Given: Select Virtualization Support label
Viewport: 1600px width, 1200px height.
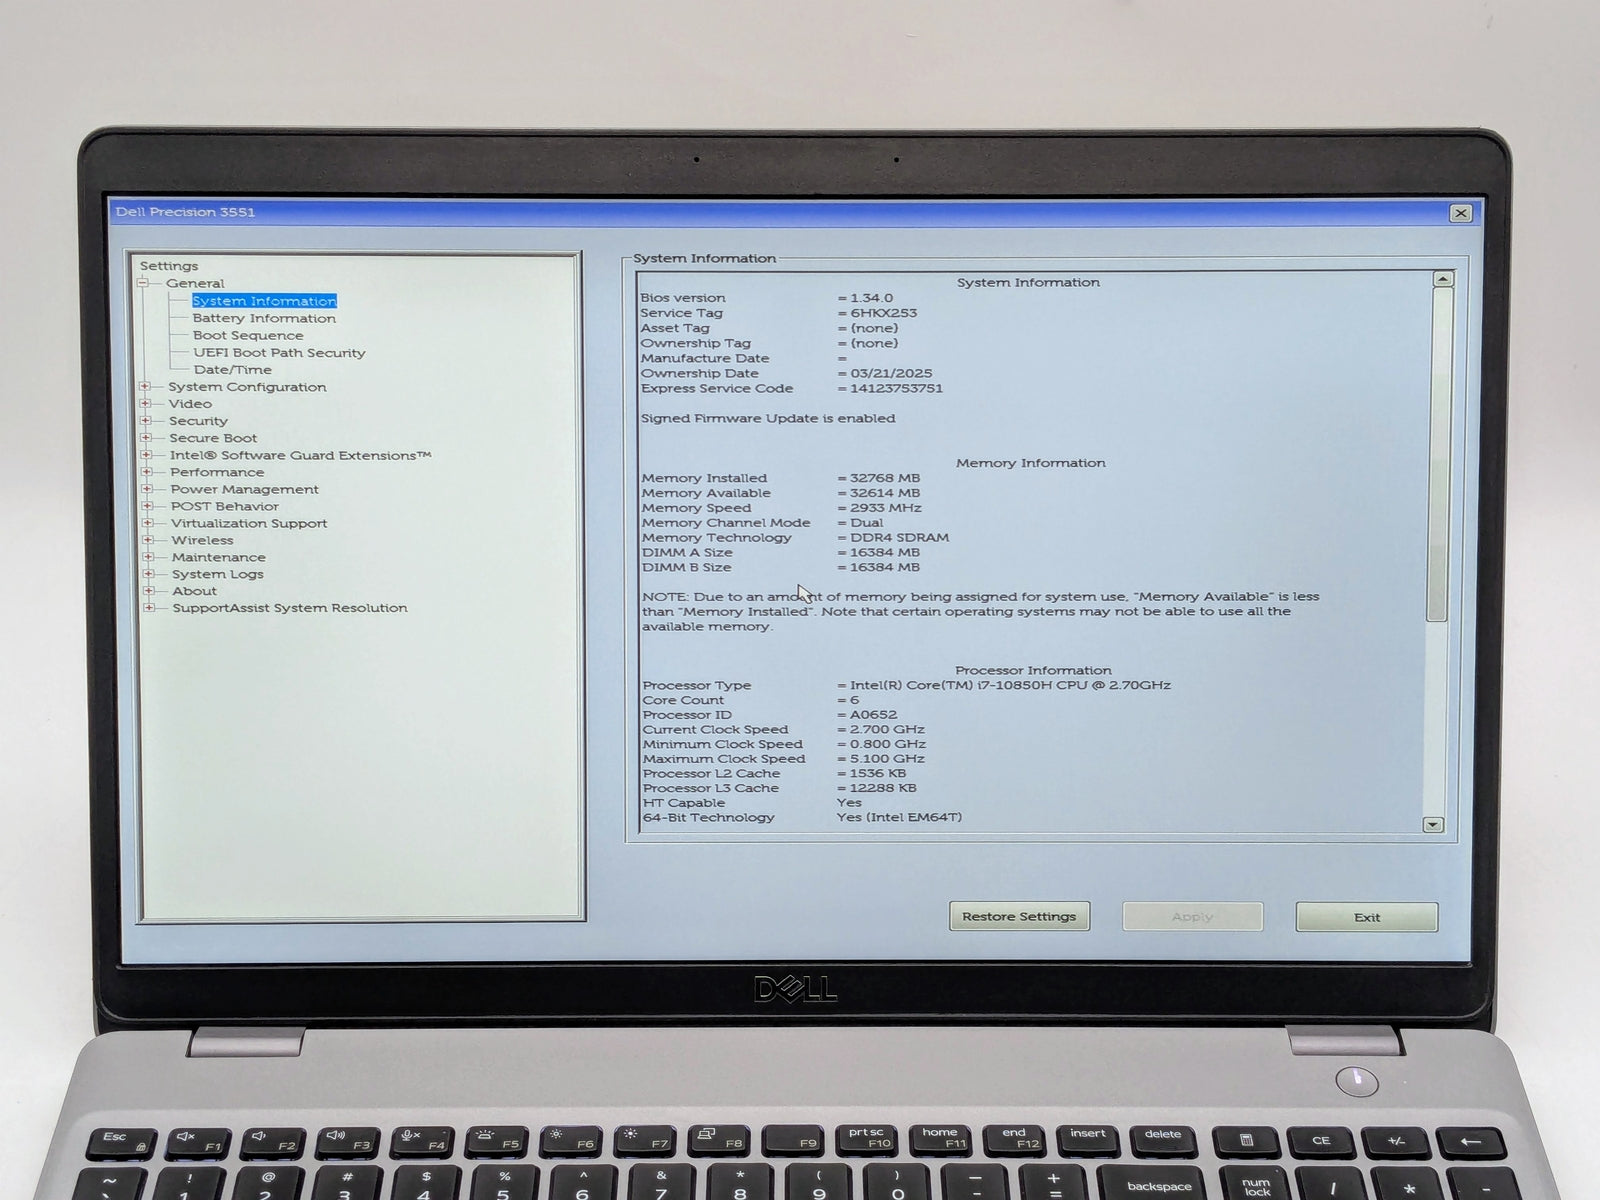Looking at the screenshot, I should (249, 523).
